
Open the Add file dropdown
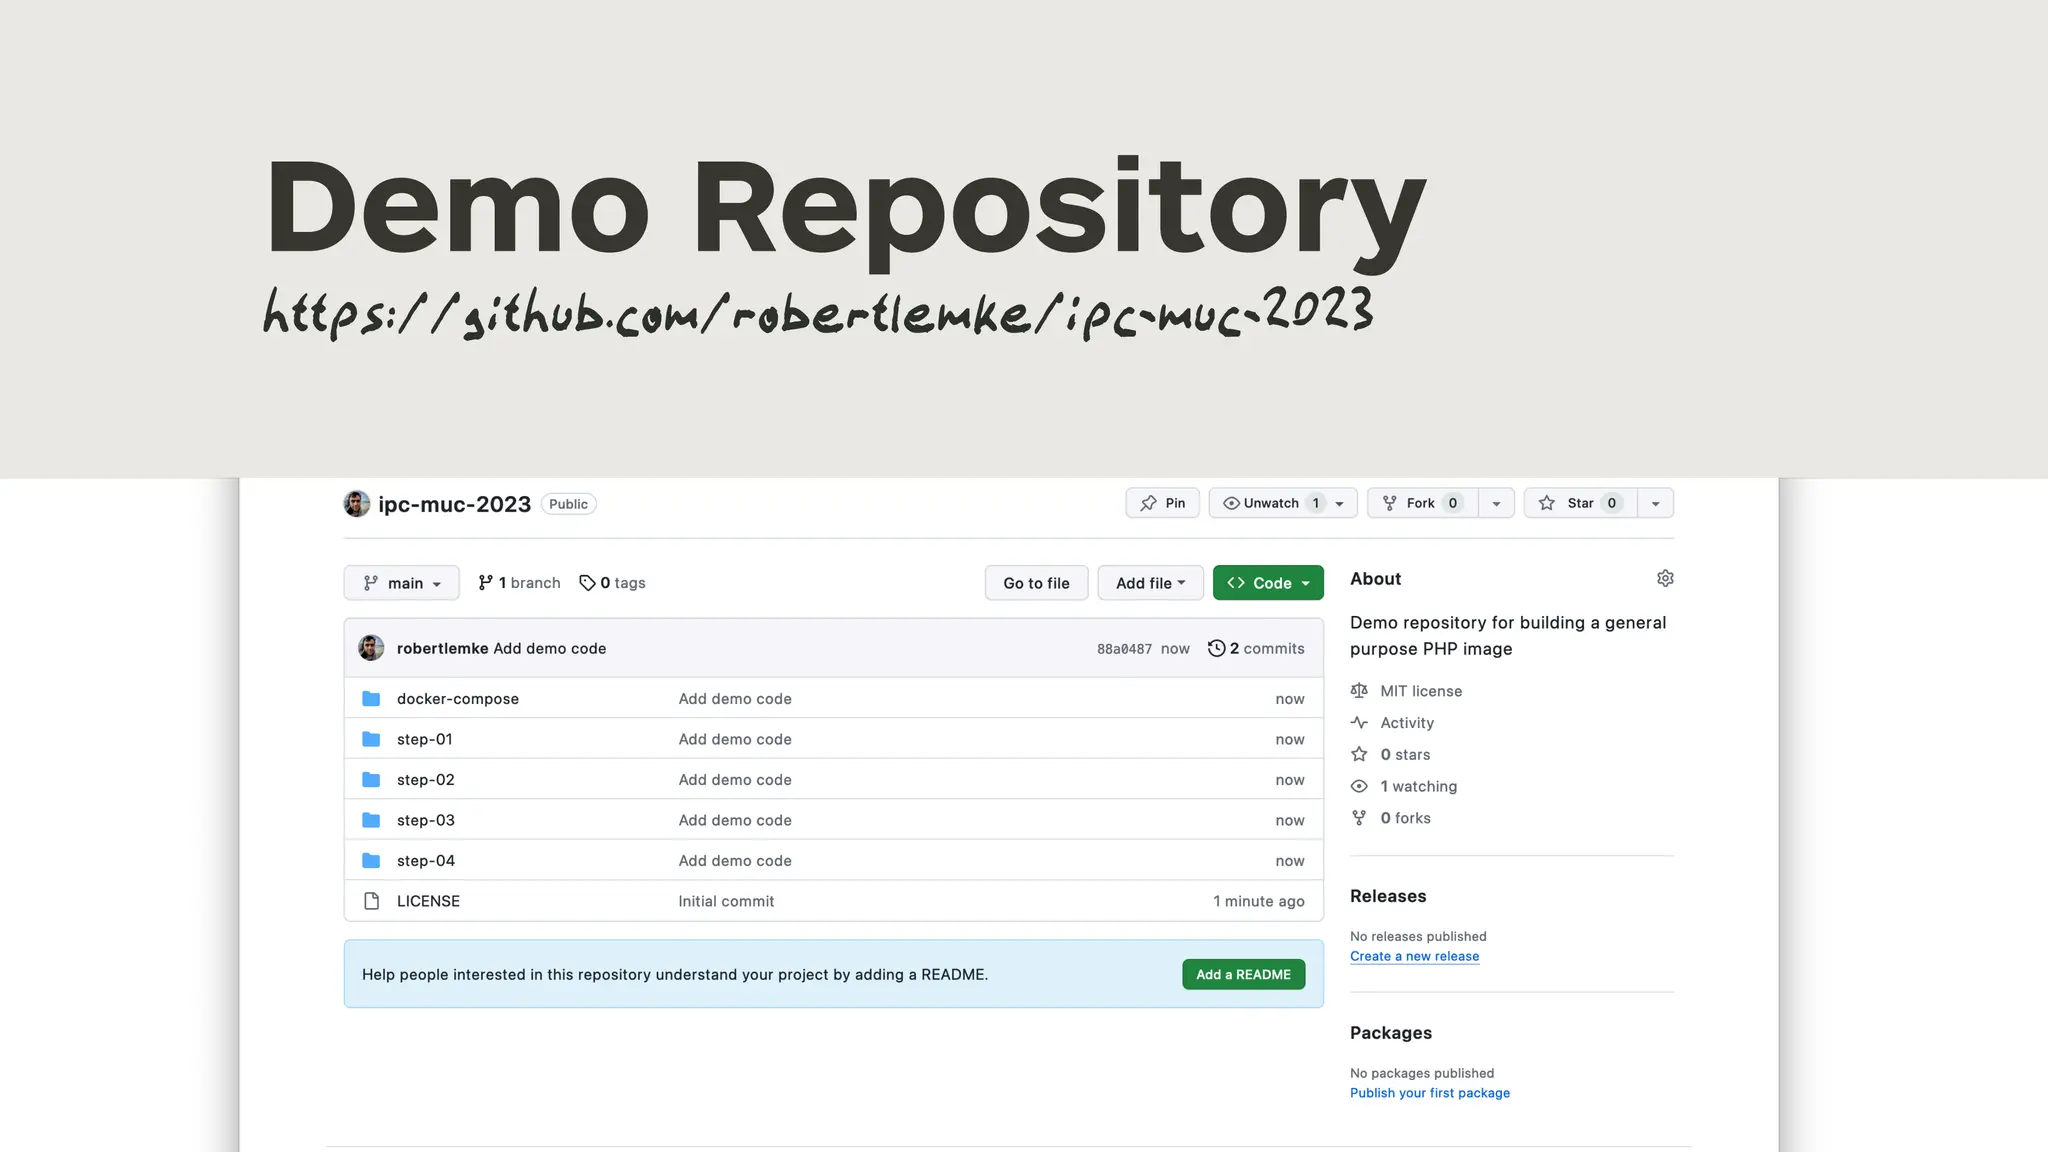pos(1150,583)
